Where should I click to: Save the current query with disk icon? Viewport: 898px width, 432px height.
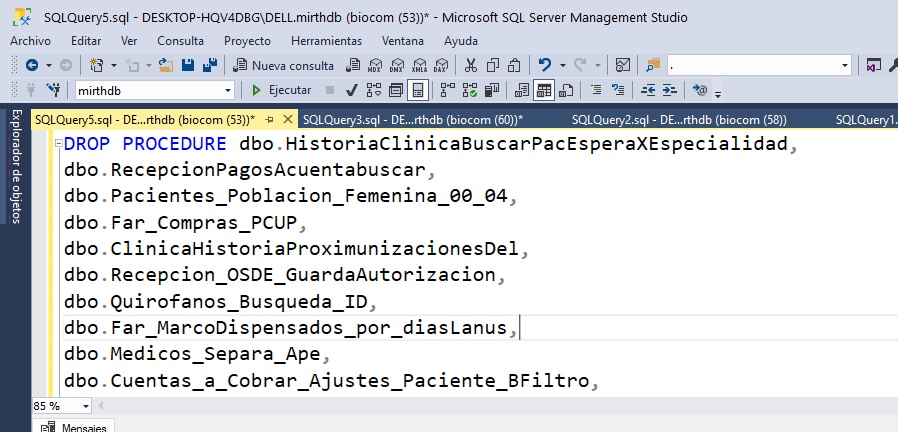(188, 65)
